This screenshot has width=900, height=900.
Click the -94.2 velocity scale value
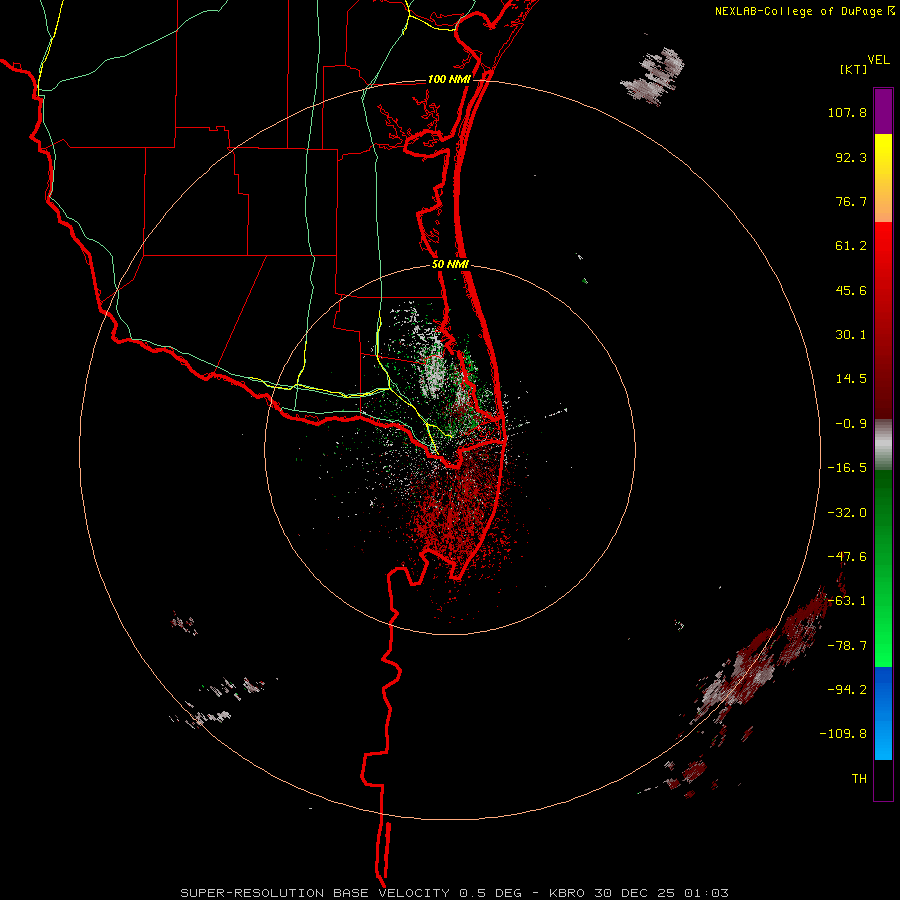(847, 689)
